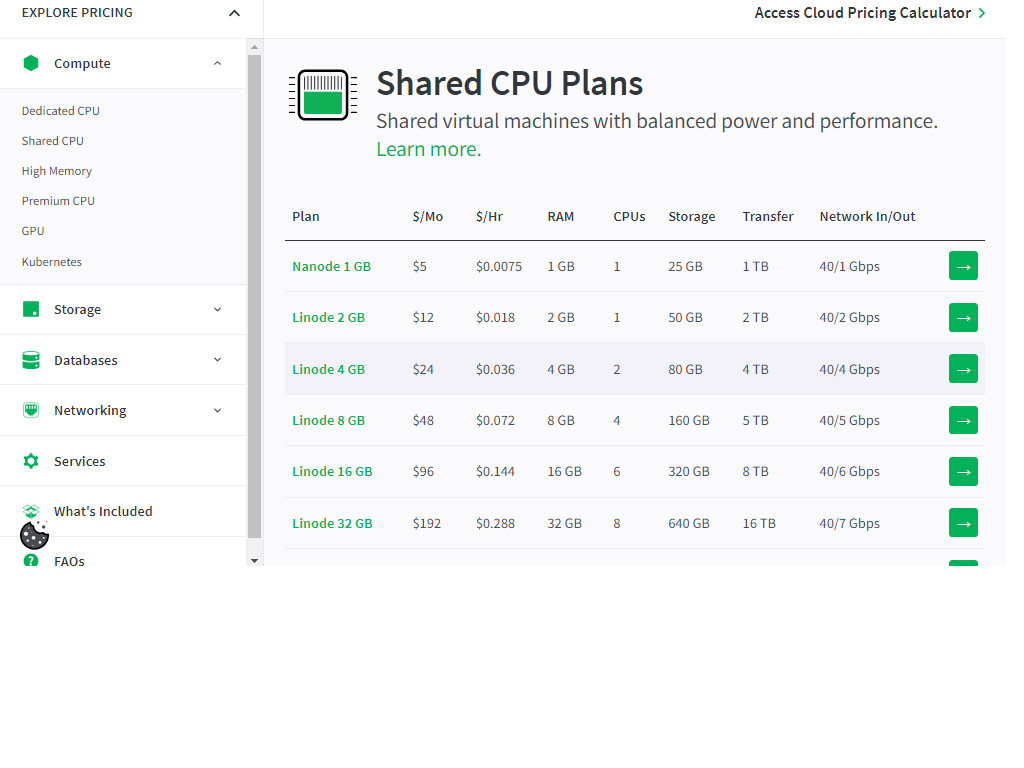Collapse the Compute section chevron
This screenshot has width=1024, height=768.
coord(217,63)
